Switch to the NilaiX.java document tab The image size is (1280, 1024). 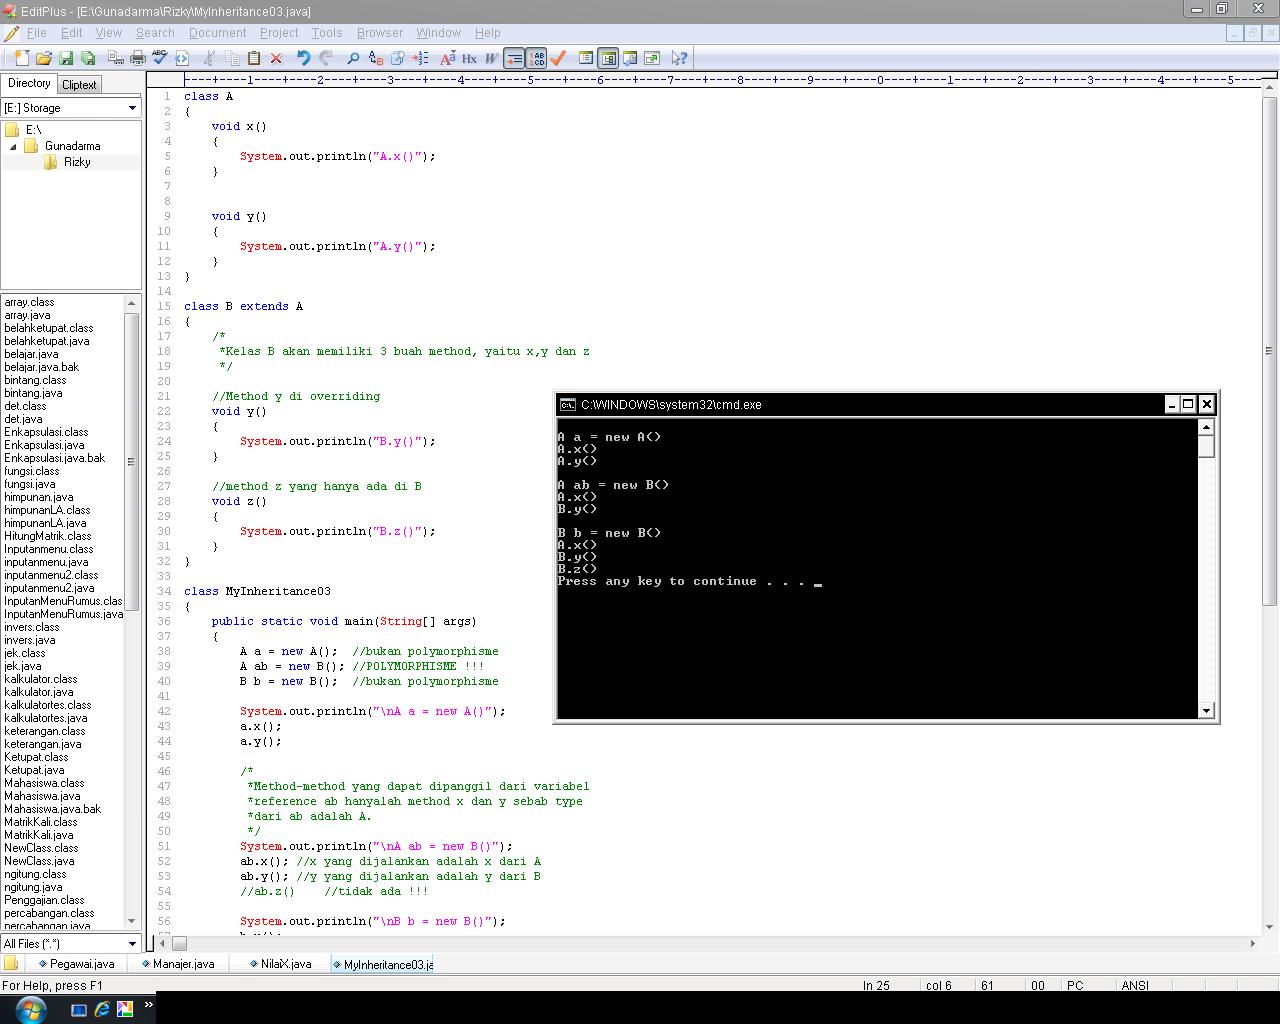pos(280,964)
